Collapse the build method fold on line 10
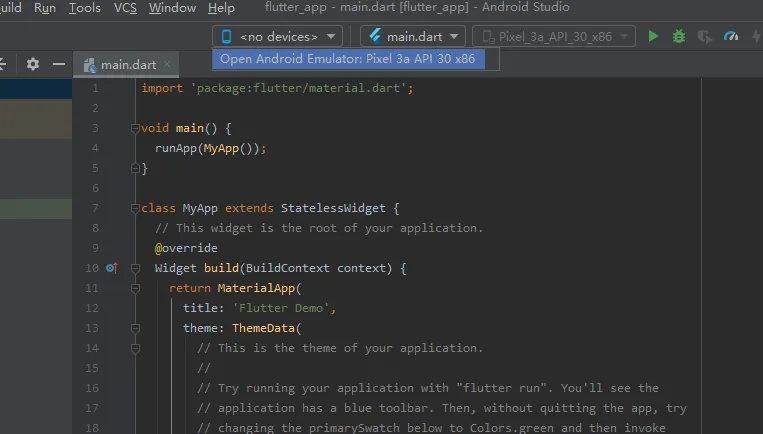 pyautogui.click(x=135, y=269)
